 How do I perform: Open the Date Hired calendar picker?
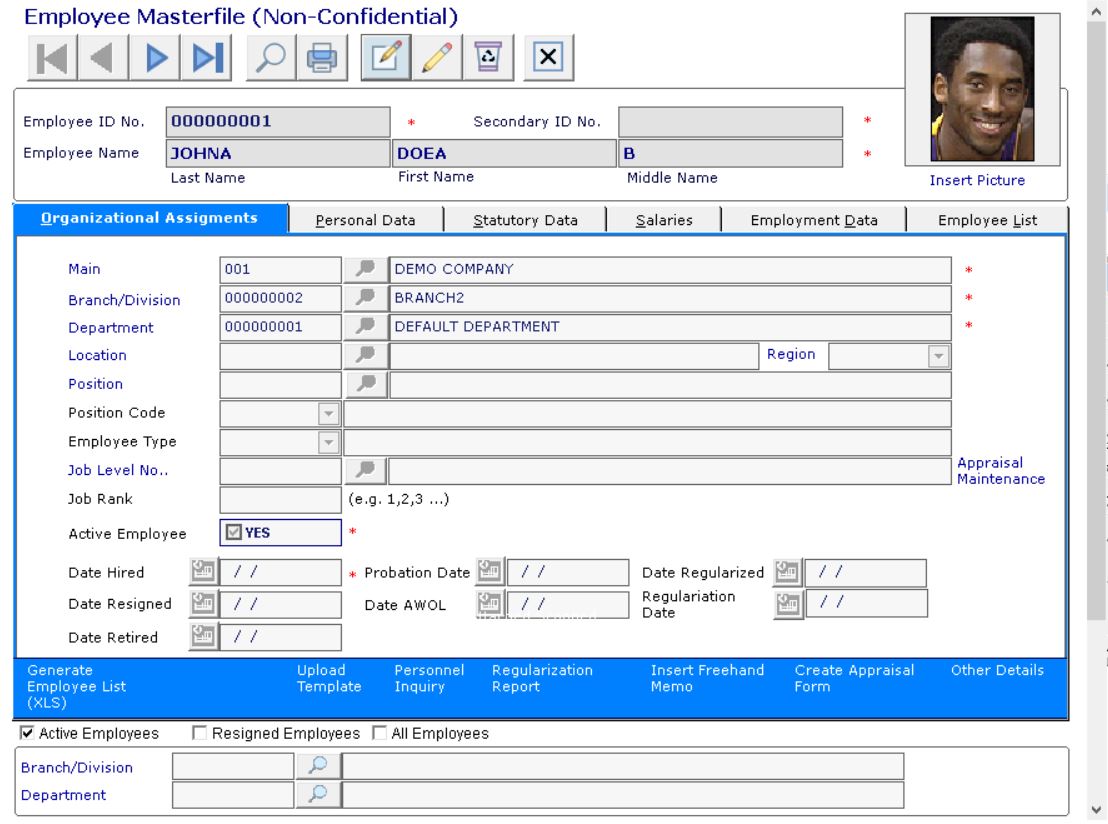(203, 573)
